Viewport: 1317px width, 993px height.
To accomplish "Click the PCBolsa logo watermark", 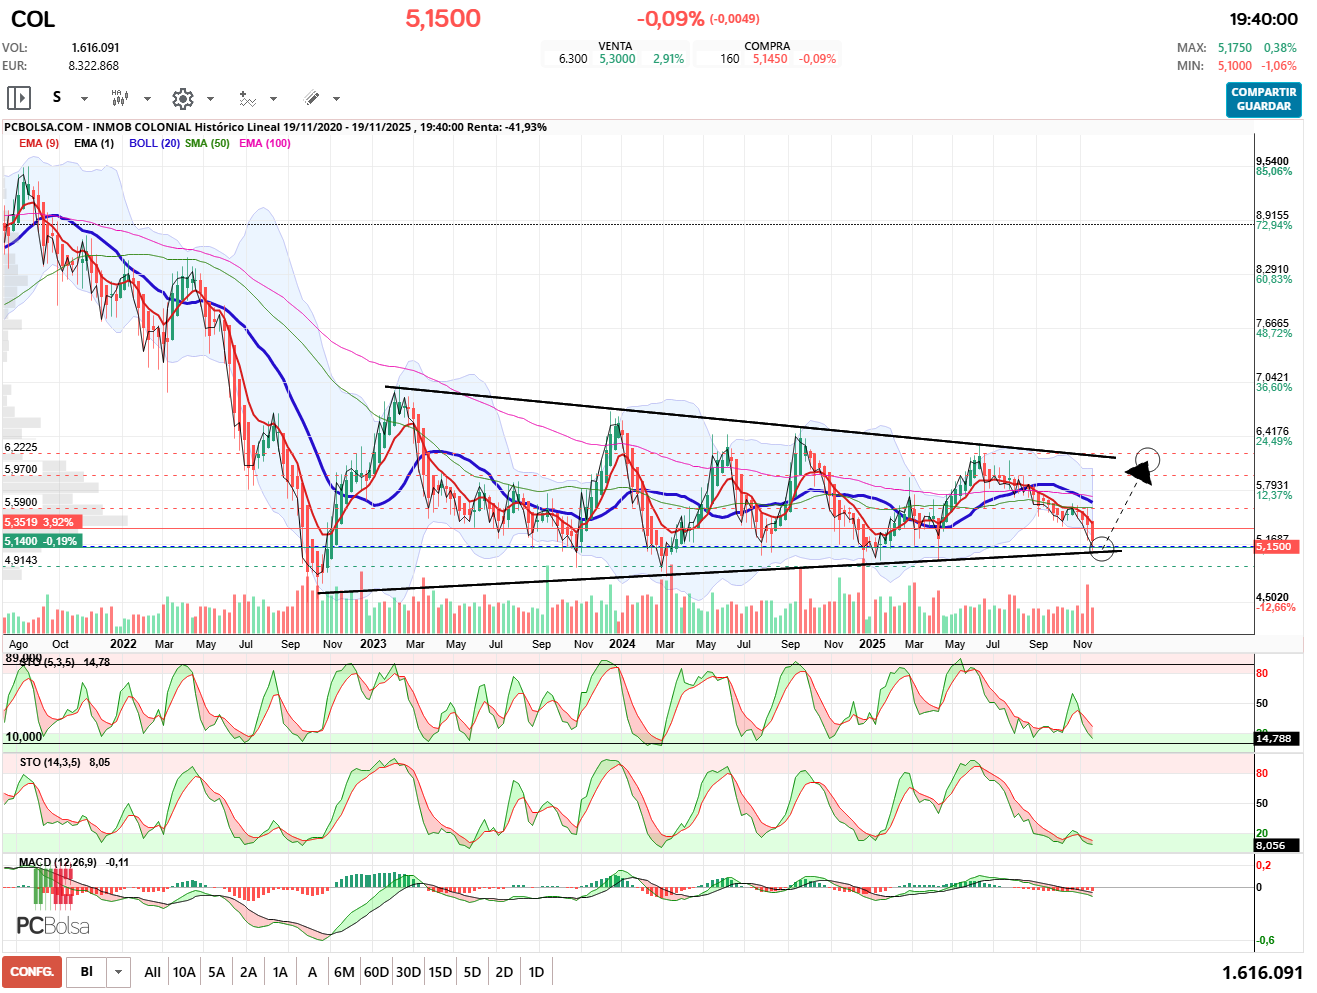I will coord(53,926).
